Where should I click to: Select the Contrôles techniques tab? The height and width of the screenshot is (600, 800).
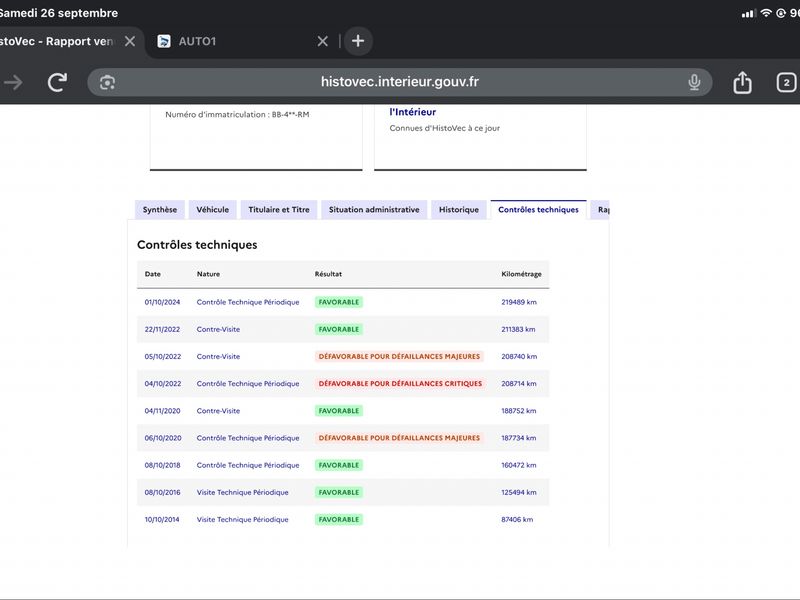tap(538, 210)
